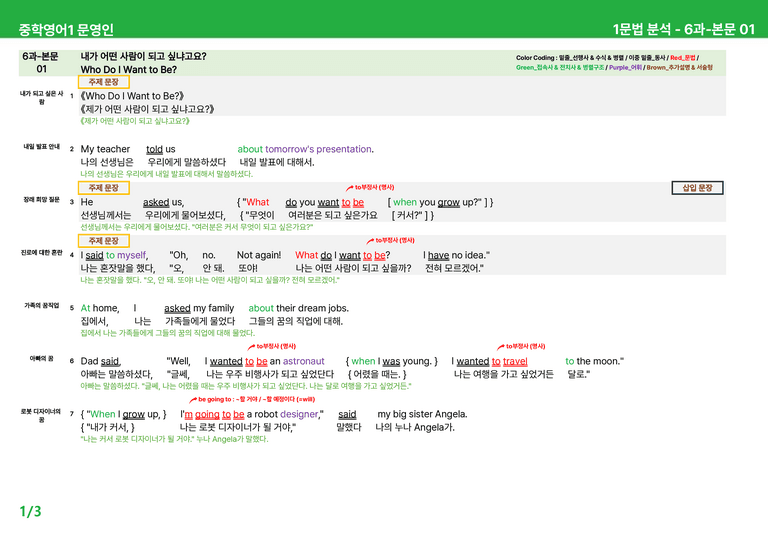Click the Korean phrase "내일 발표에 대해서."

click(x=277, y=162)
